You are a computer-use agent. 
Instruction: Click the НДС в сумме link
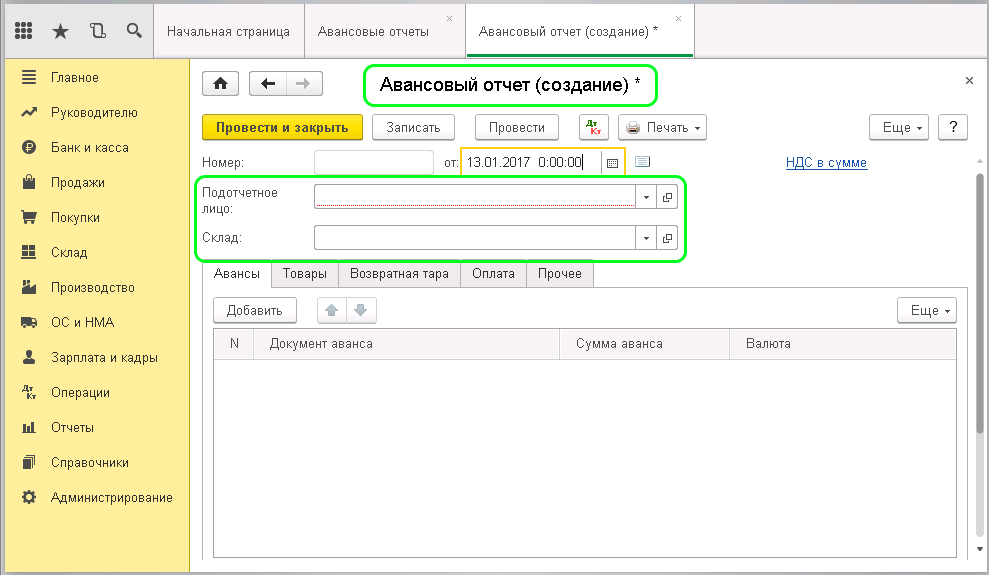coord(826,162)
